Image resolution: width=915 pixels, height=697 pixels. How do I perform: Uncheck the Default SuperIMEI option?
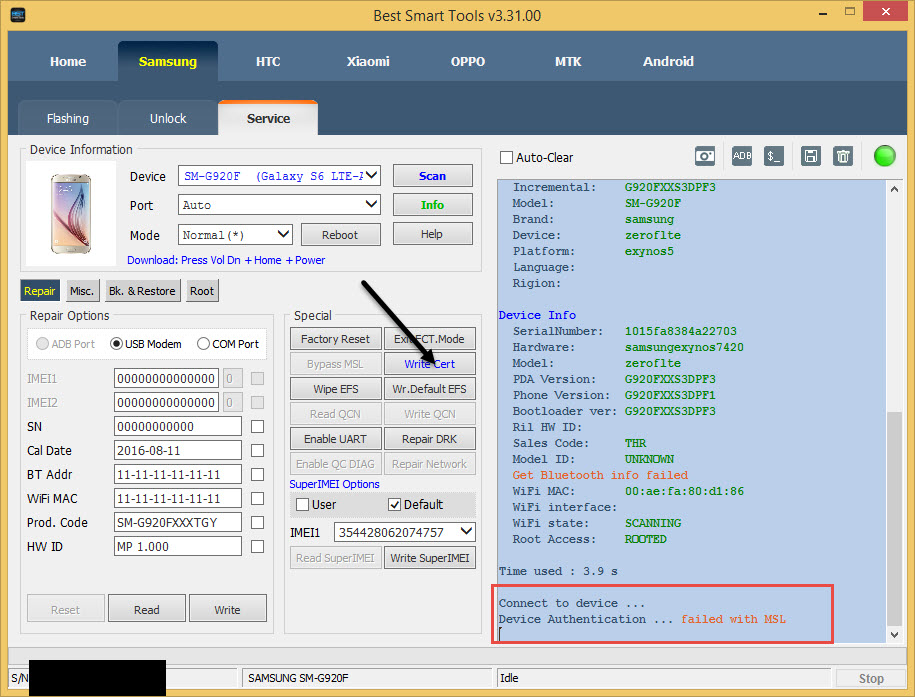click(394, 504)
